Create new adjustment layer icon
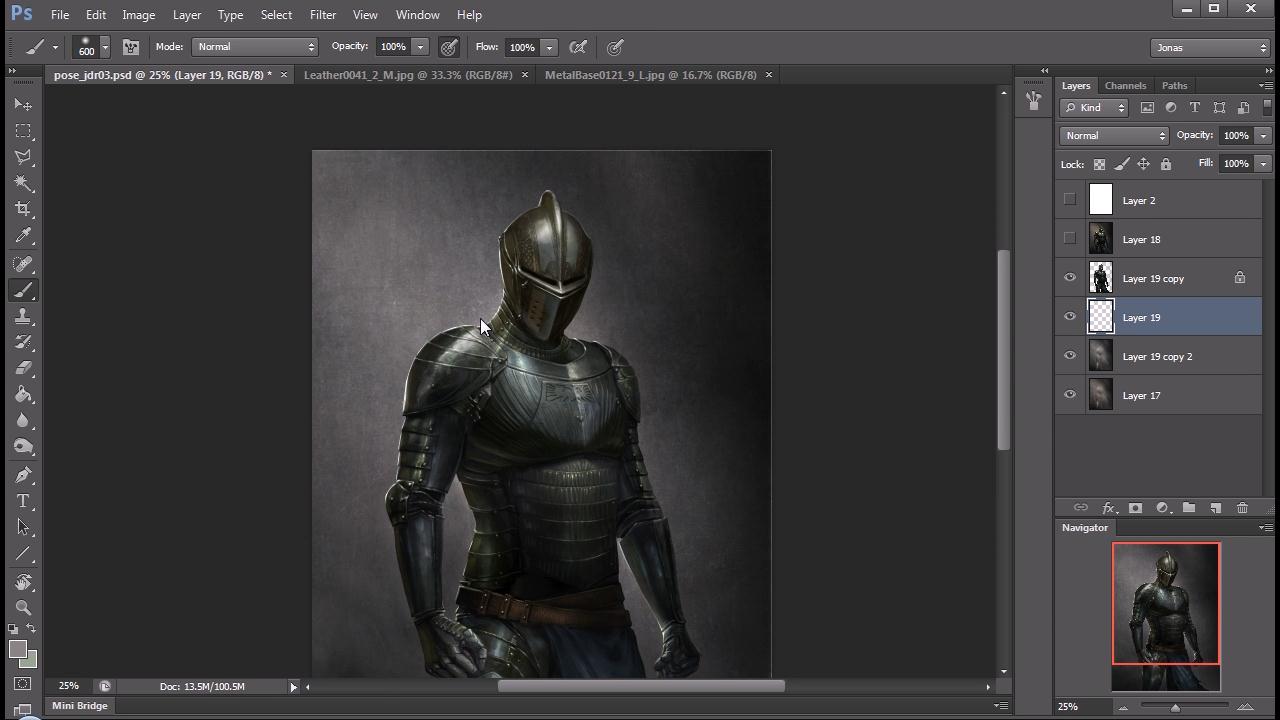The height and width of the screenshot is (720, 1280). tap(1162, 508)
